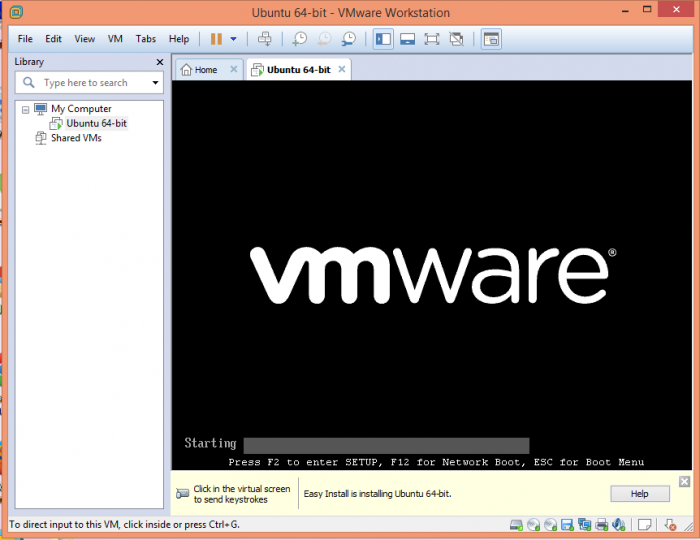Open the File menu
Viewport: 700px width, 540px height.
[25, 39]
